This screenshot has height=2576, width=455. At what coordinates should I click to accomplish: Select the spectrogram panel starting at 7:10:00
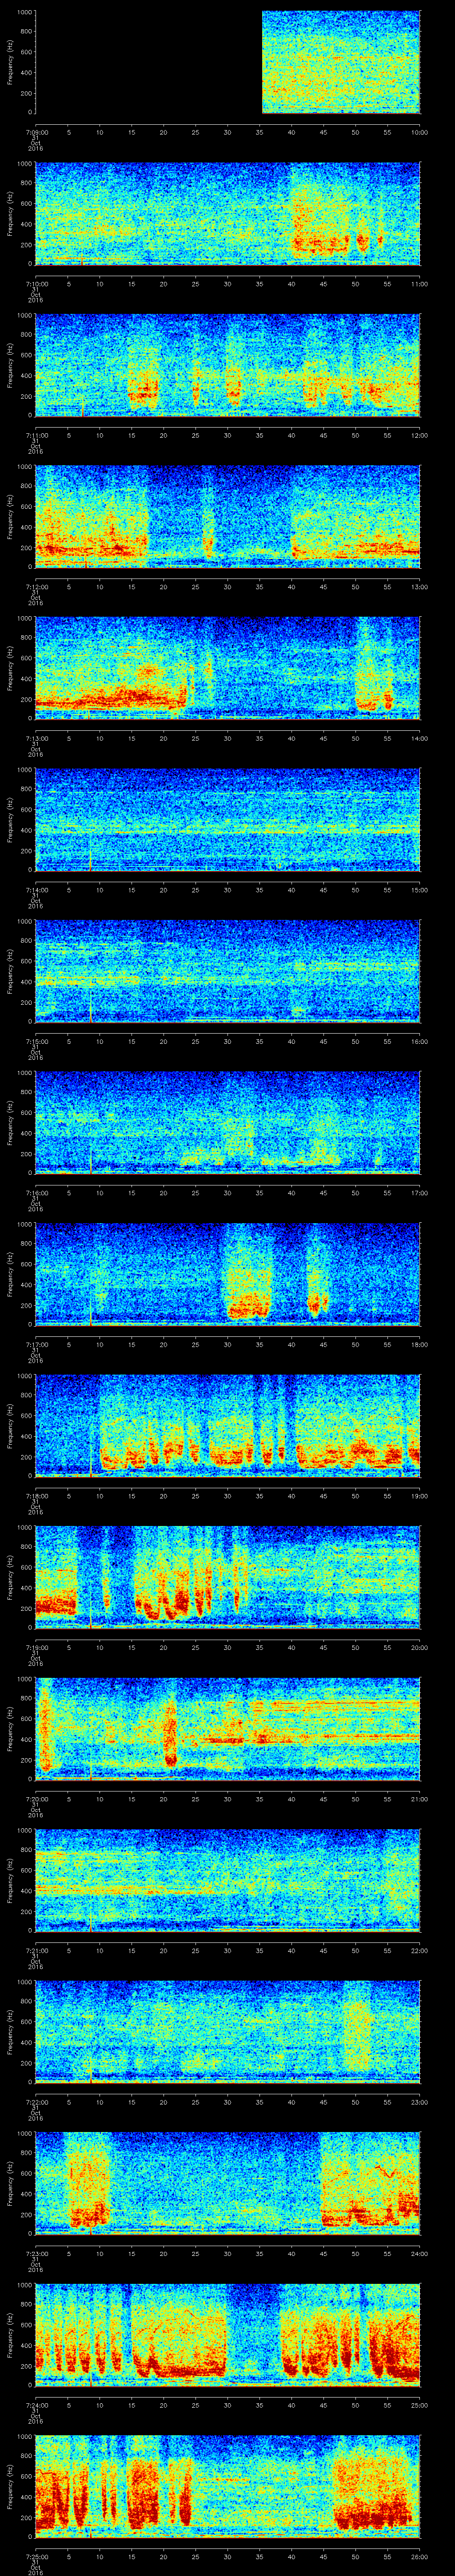click(x=228, y=213)
